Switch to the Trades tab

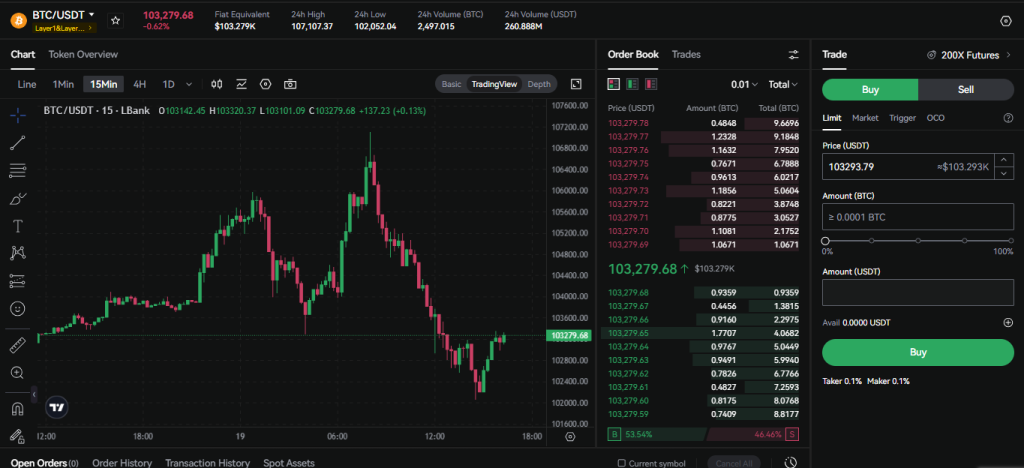686,55
